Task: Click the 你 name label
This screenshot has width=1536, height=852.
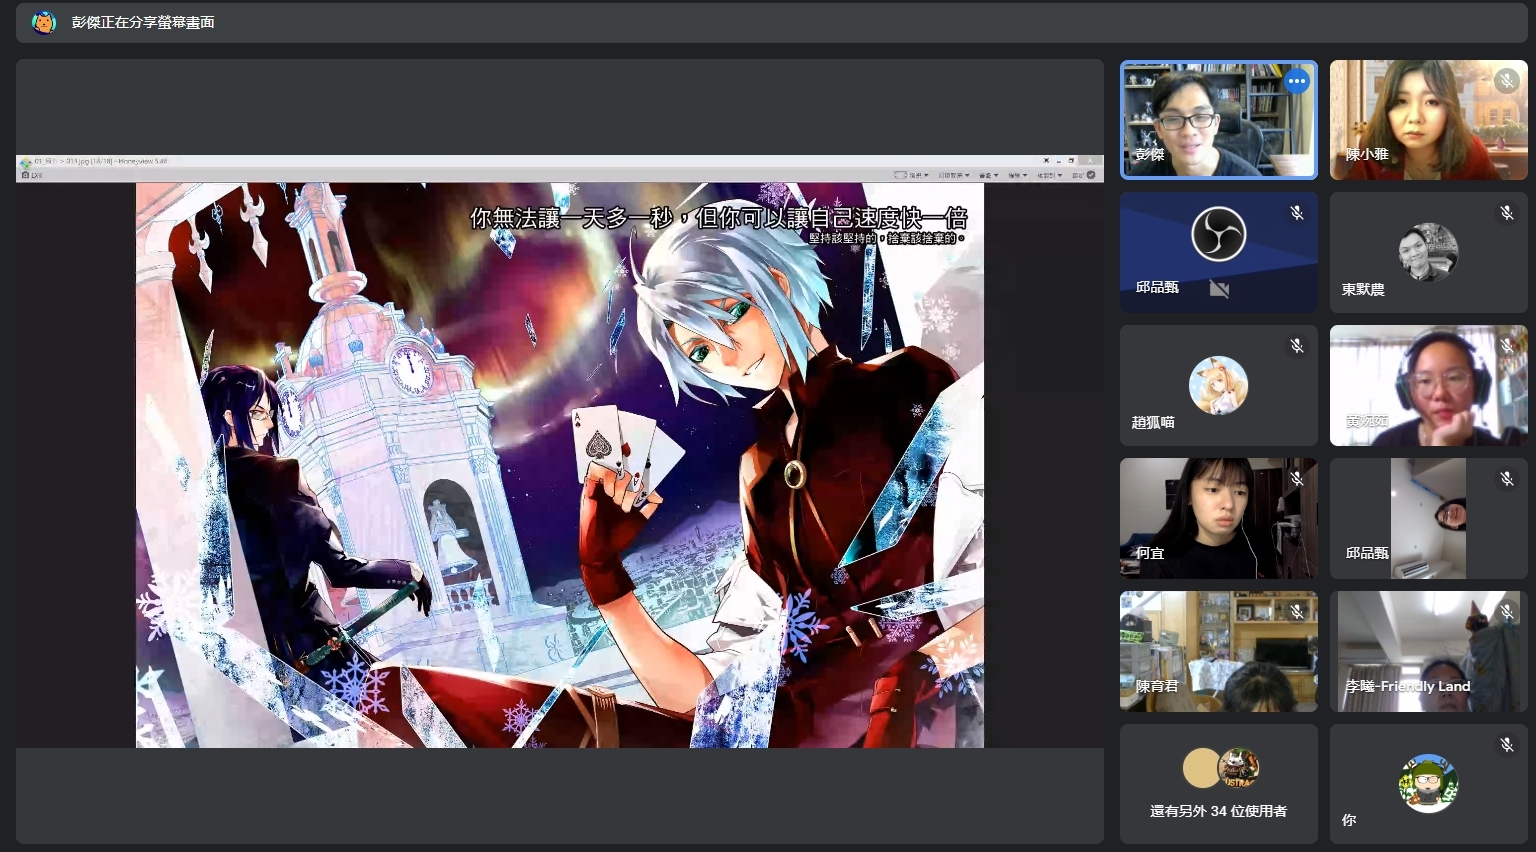Action: click(x=1349, y=820)
